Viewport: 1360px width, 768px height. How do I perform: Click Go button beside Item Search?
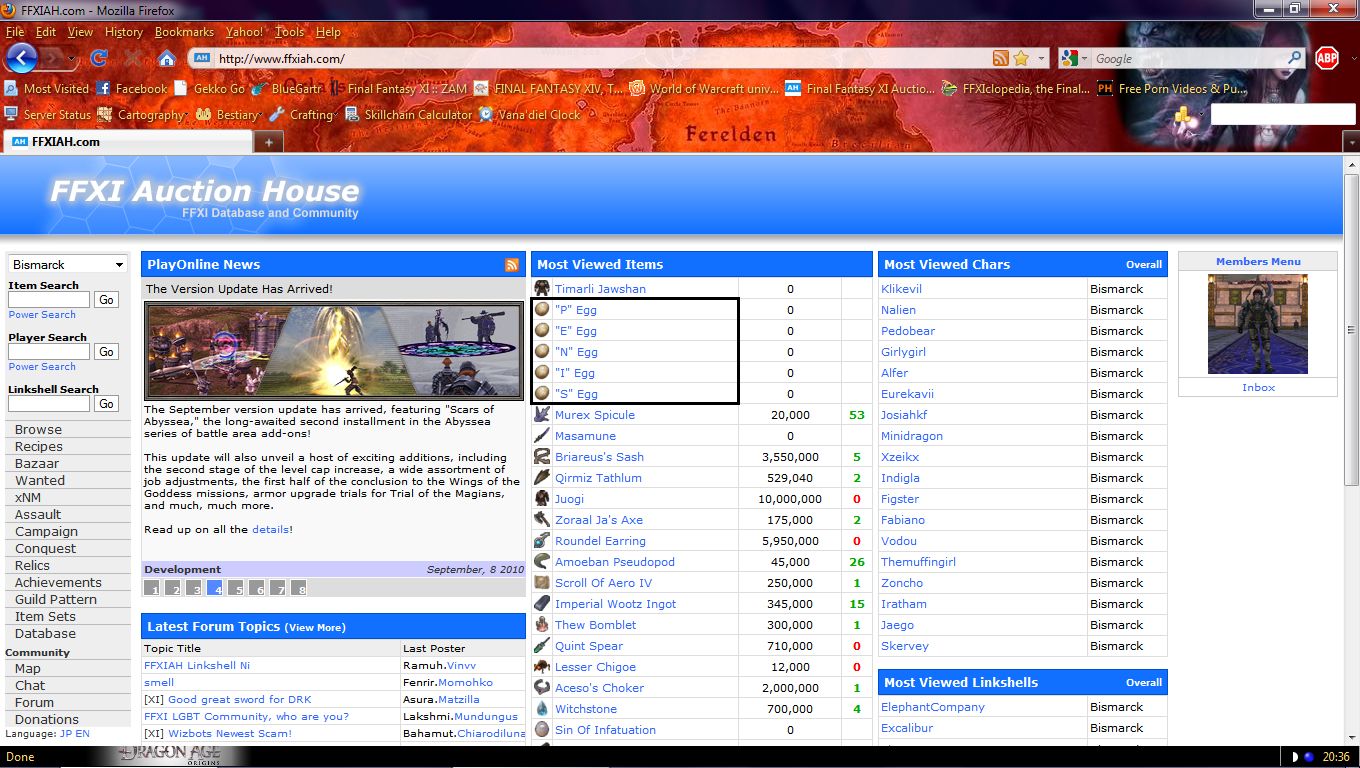coord(107,300)
